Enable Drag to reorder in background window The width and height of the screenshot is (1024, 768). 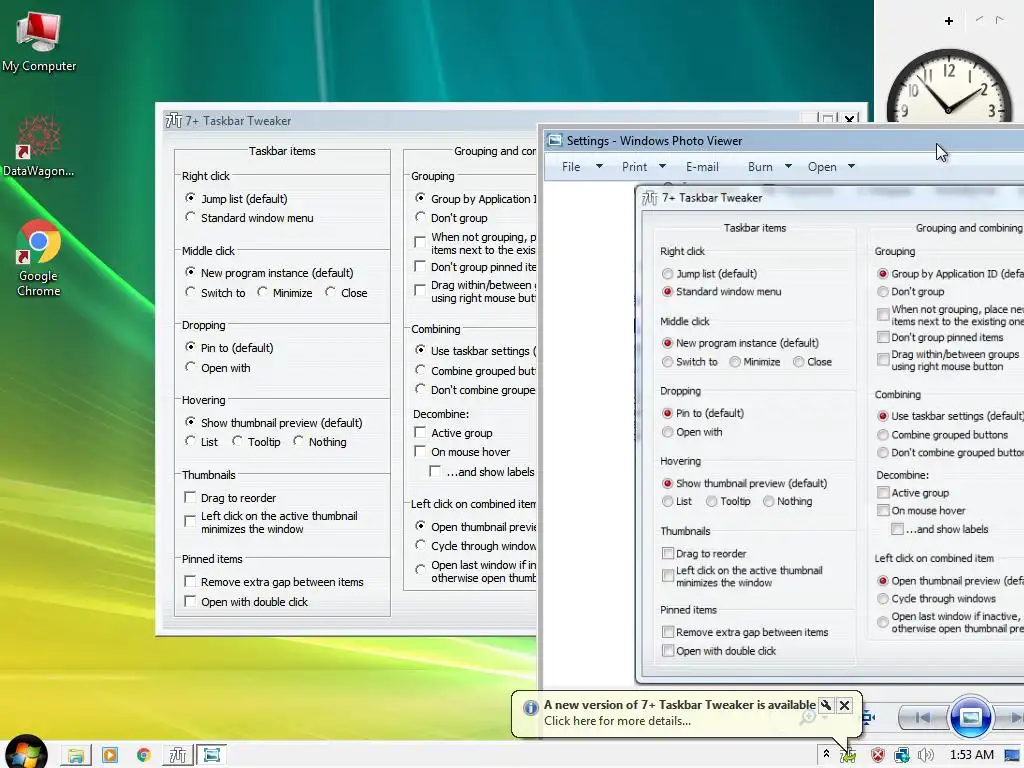[230, 498]
